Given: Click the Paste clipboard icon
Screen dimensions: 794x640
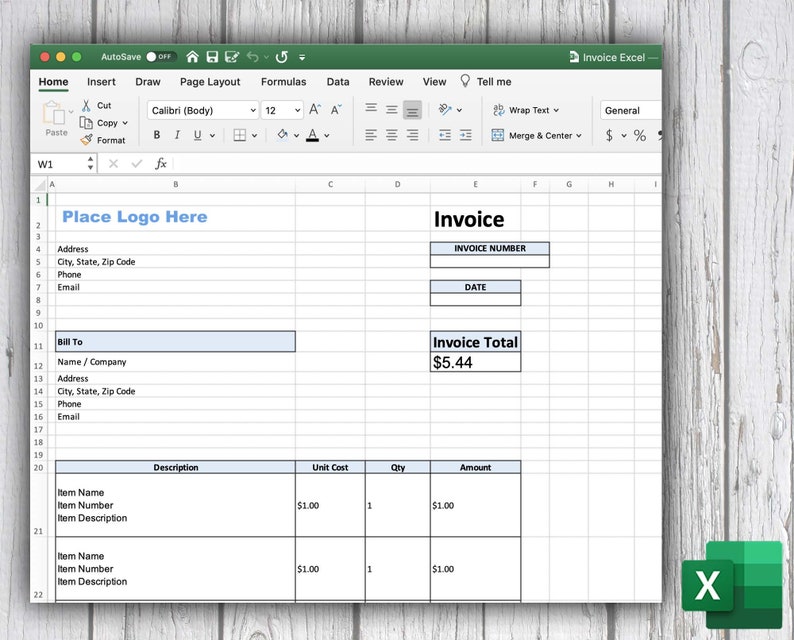Looking at the screenshot, I should [x=54, y=113].
